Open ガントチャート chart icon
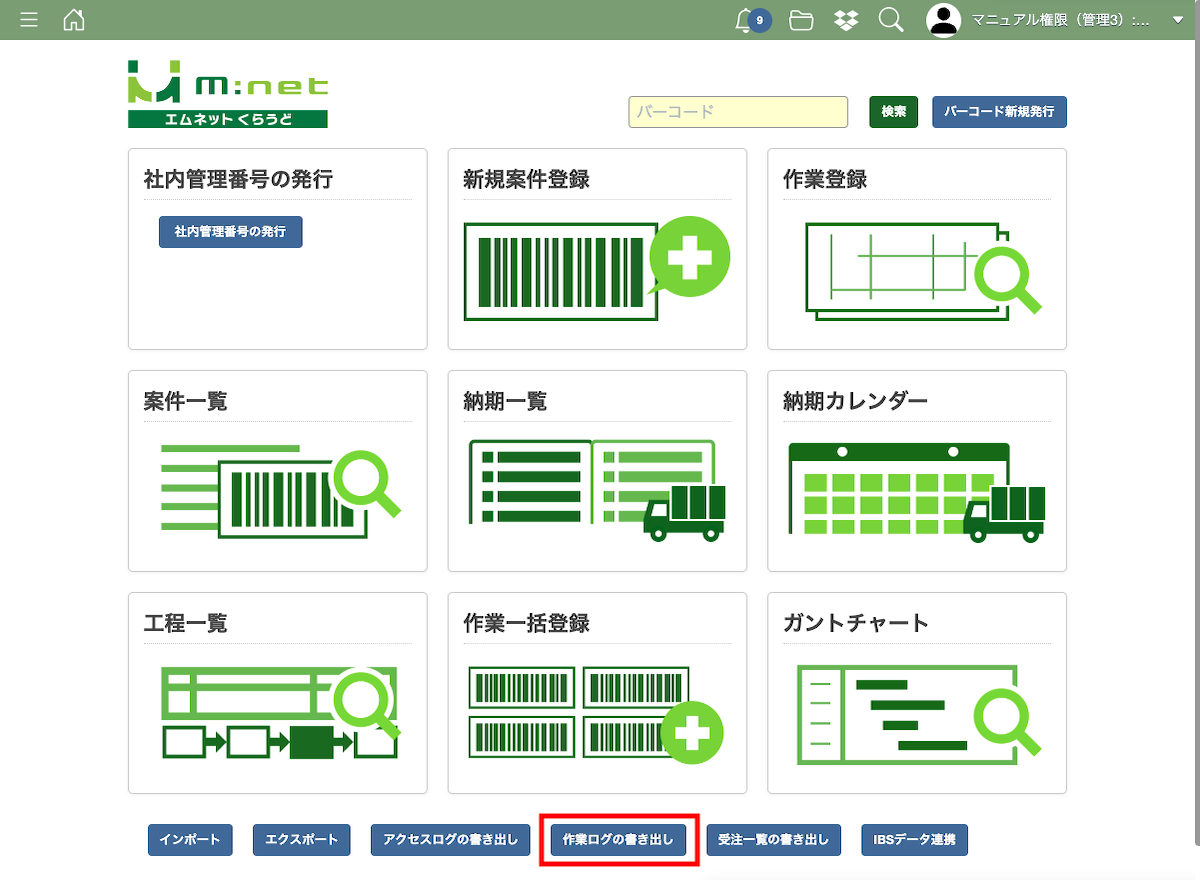This screenshot has width=1200, height=880. (x=916, y=713)
